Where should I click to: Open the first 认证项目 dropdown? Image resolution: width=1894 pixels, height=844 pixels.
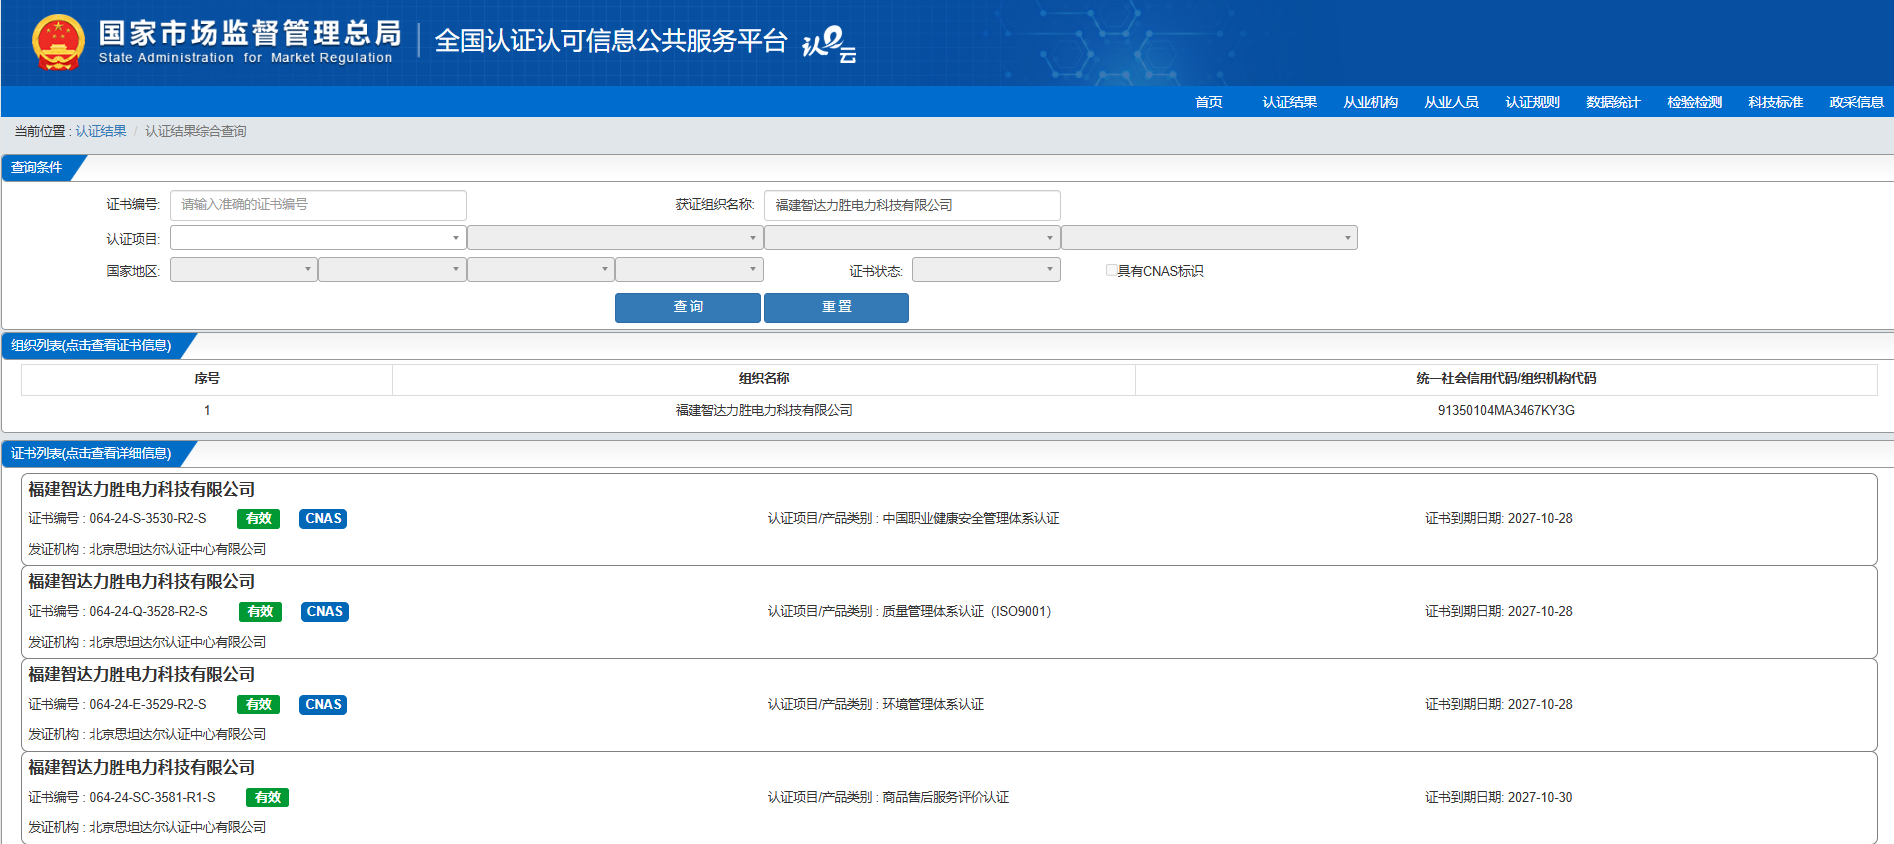pyautogui.click(x=318, y=238)
